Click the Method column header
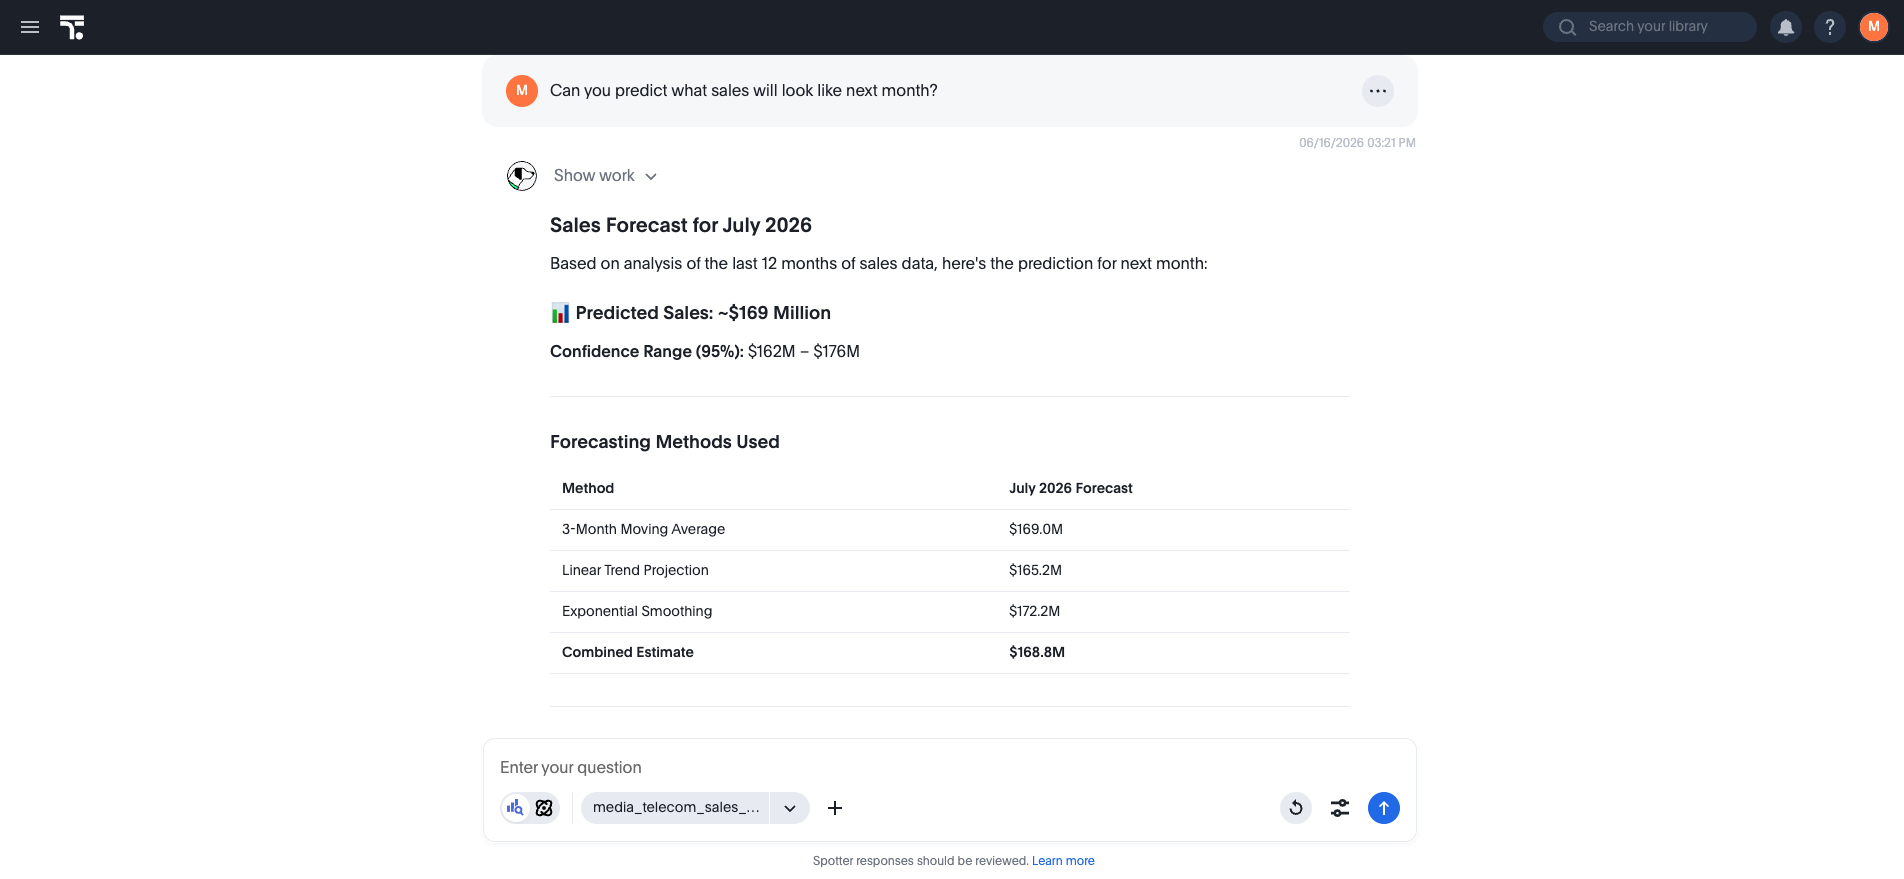1904x879 pixels. (588, 488)
